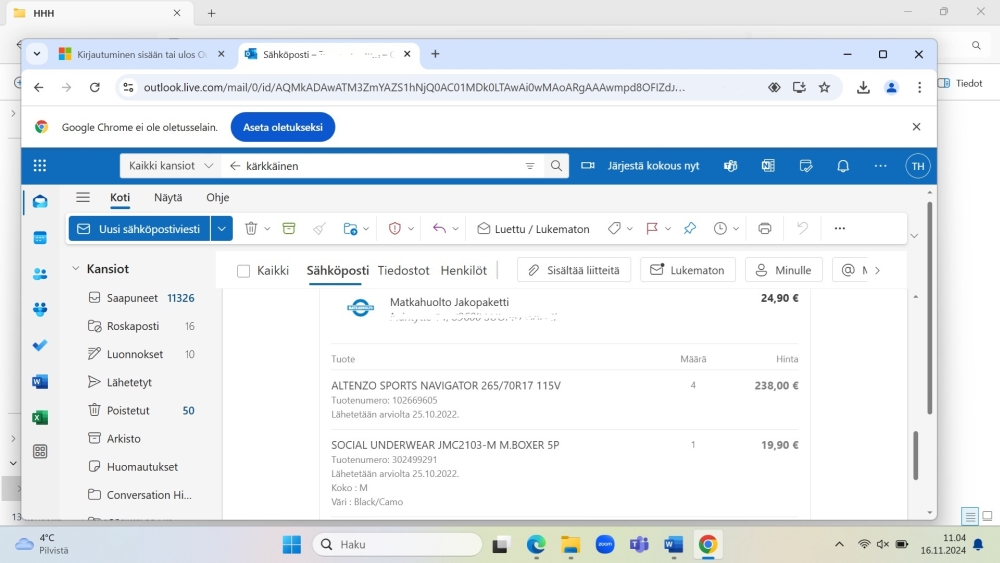
Task: Print the message with the printer icon
Action: tap(765, 228)
